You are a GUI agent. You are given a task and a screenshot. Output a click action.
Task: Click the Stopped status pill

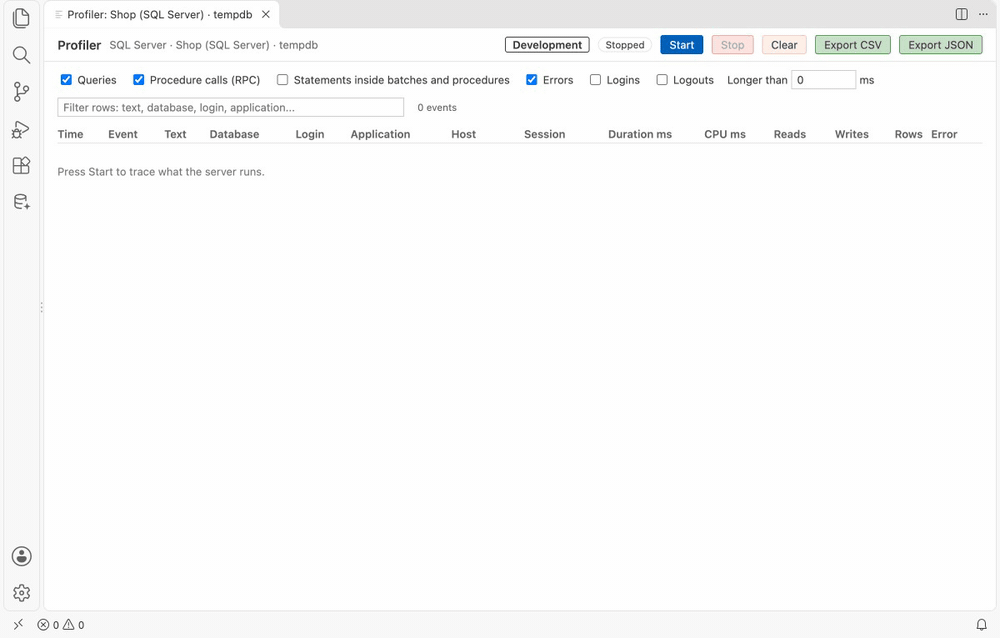[x=625, y=45]
